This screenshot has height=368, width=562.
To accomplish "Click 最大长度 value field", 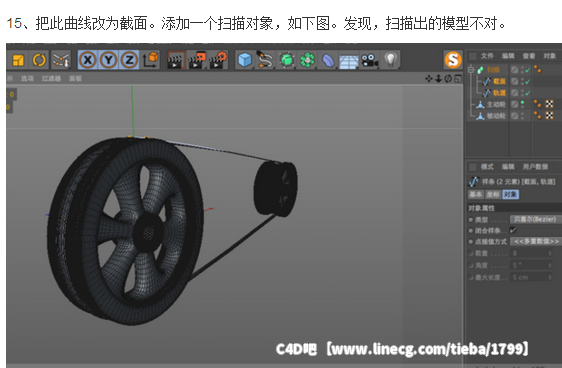I will (531, 277).
